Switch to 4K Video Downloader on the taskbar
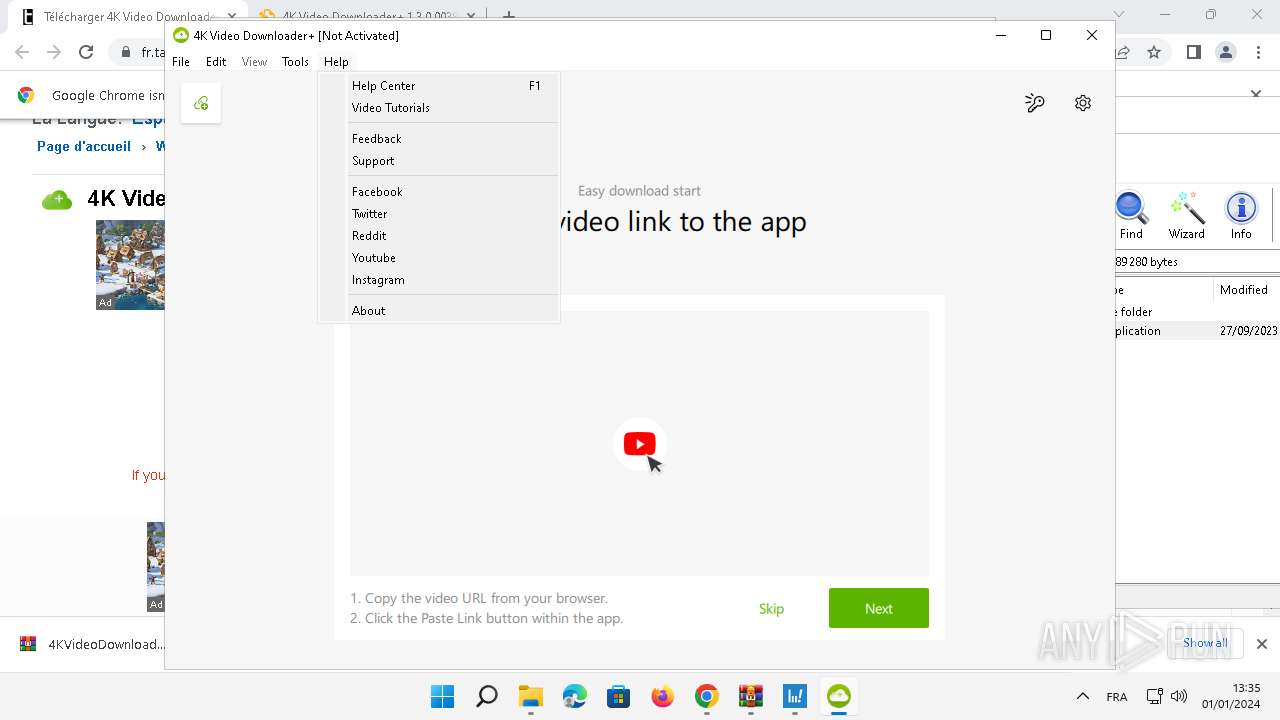This screenshot has height=720, width=1280. (838, 696)
